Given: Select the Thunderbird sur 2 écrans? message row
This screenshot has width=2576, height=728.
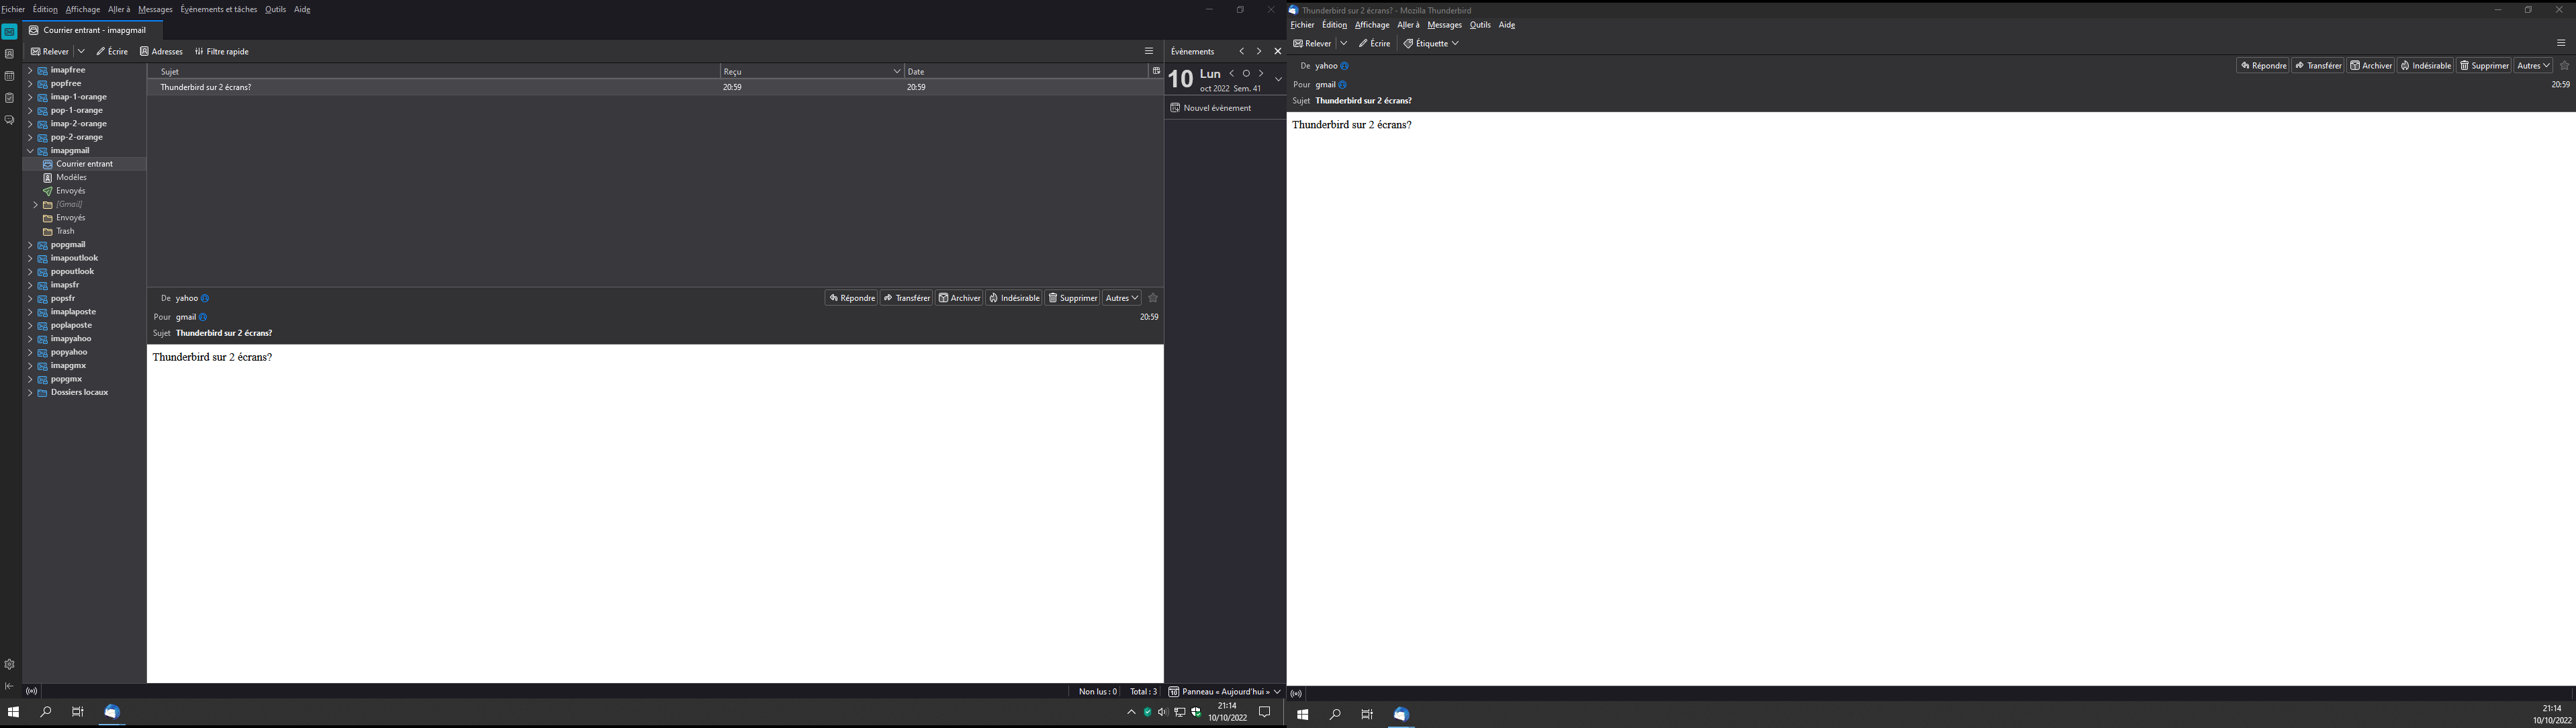Looking at the screenshot, I should (x=206, y=88).
